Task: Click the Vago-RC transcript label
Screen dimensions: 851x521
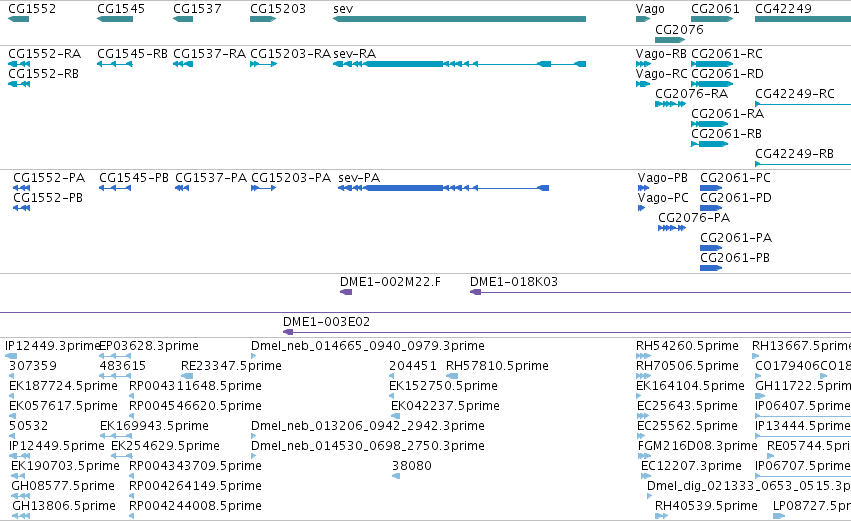Action: tap(661, 74)
